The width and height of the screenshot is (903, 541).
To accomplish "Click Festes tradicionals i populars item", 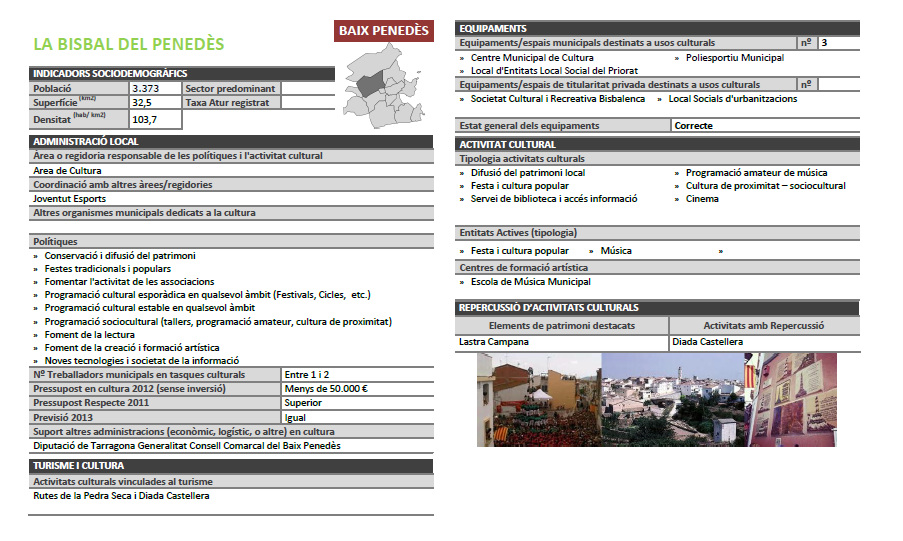I will pos(108,268).
